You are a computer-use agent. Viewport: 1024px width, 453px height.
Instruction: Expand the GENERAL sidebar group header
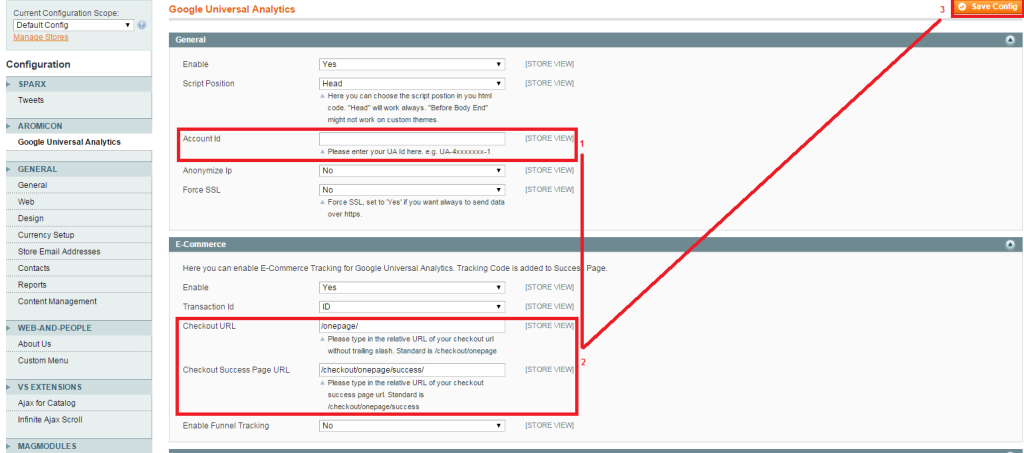coord(78,169)
